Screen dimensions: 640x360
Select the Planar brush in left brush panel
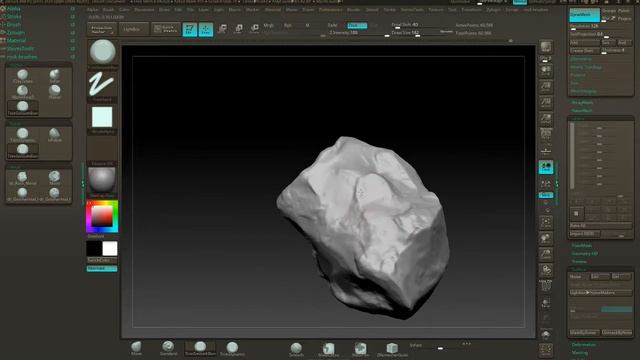click(54, 92)
